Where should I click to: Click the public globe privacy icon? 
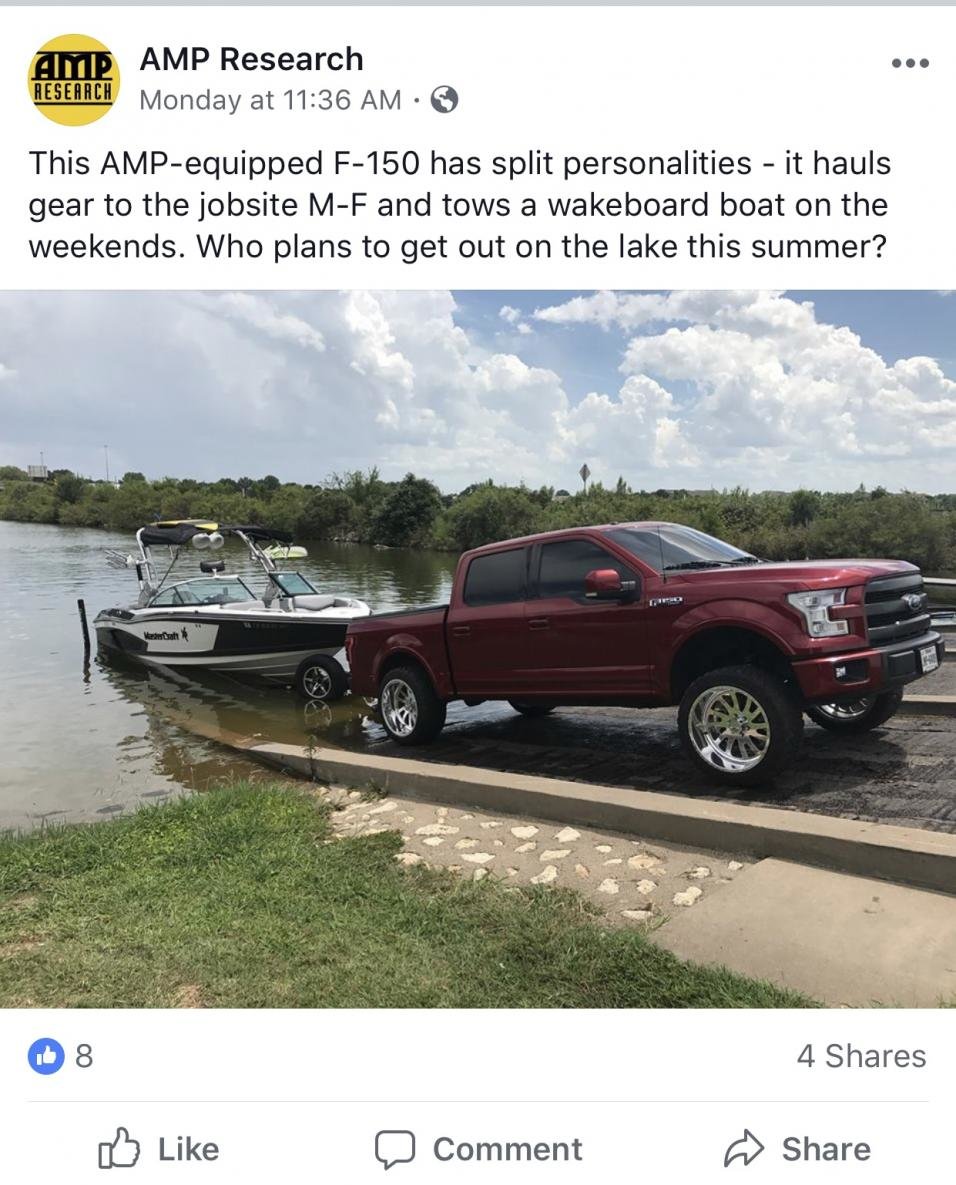pos(444,99)
